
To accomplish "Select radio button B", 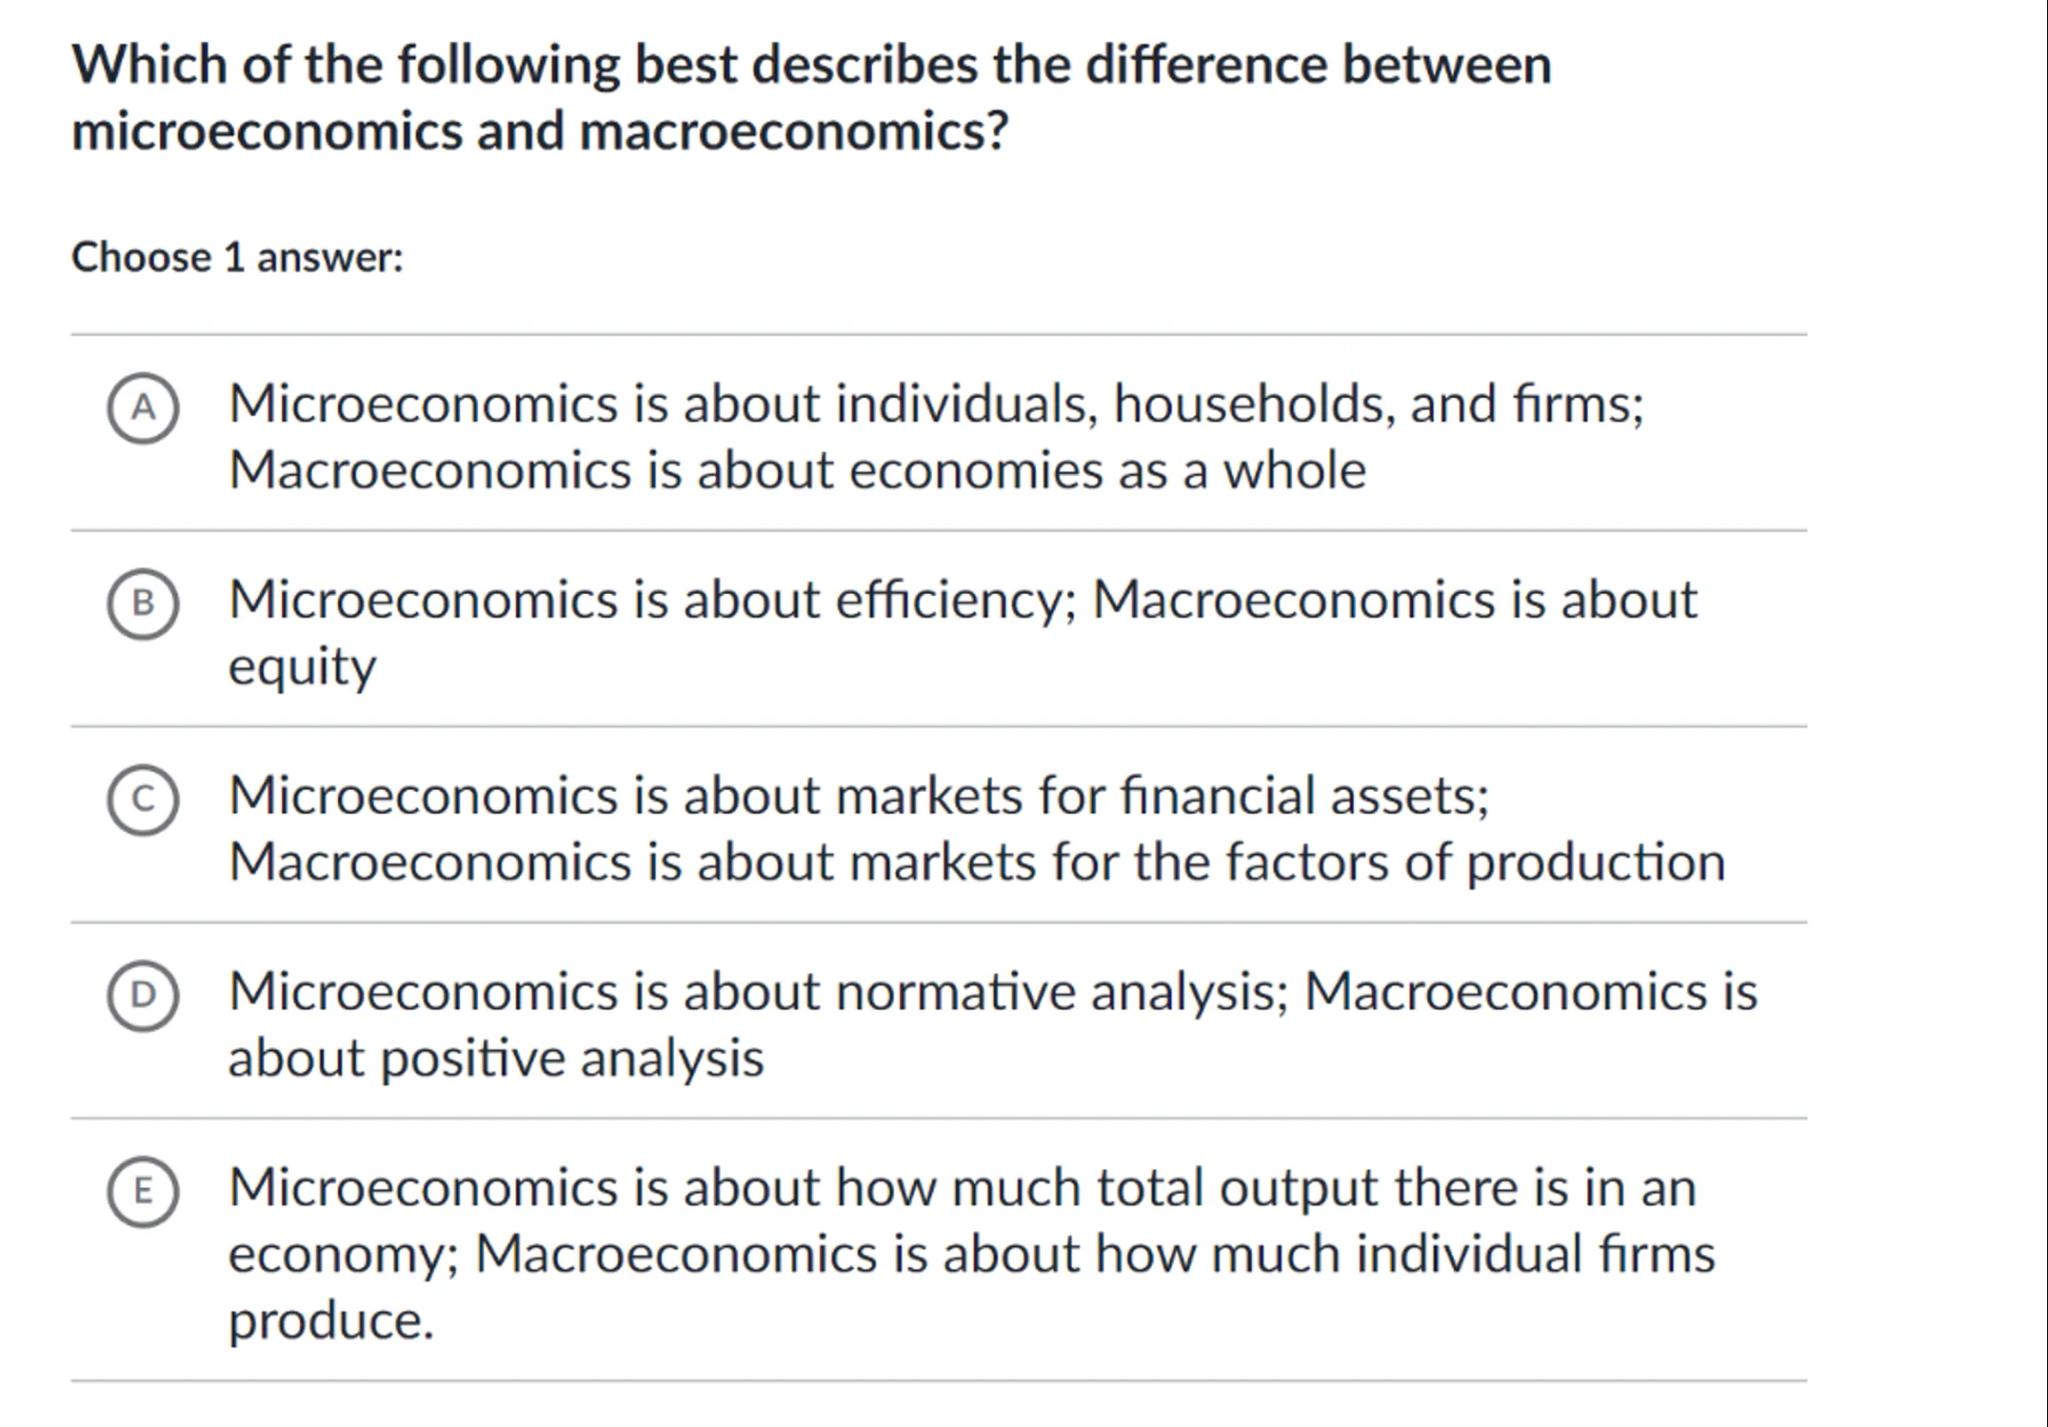I will coord(143,603).
